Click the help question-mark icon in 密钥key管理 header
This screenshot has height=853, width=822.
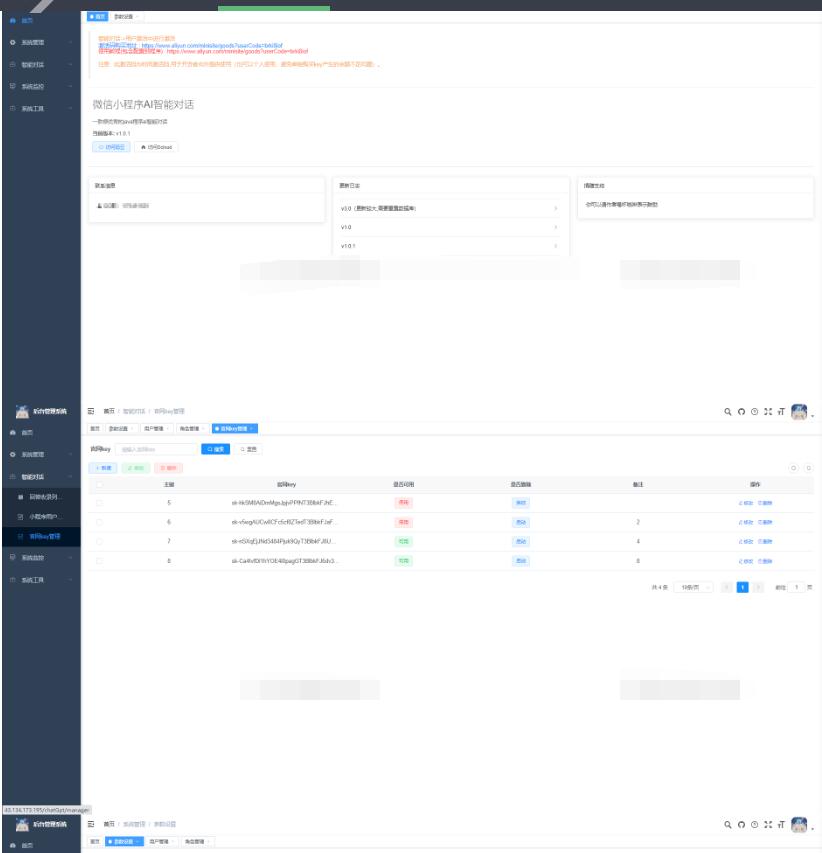pyautogui.click(x=754, y=411)
